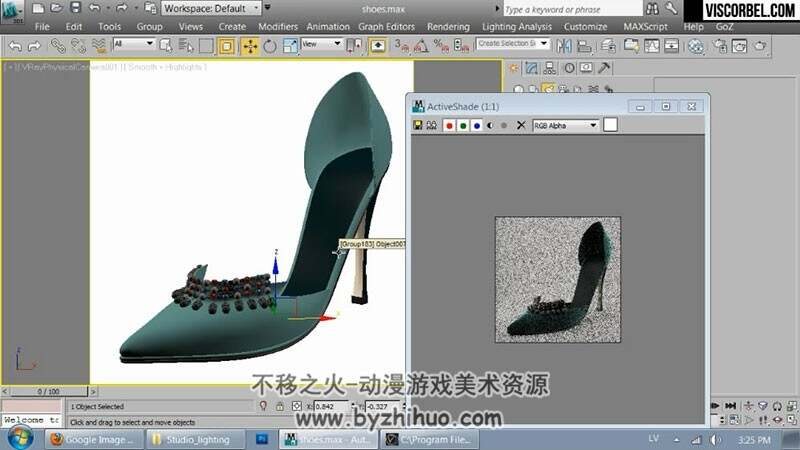Open the Manage Layers icon
The width and height of the screenshot is (800, 450).
pyautogui.click(x=608, y=46)
